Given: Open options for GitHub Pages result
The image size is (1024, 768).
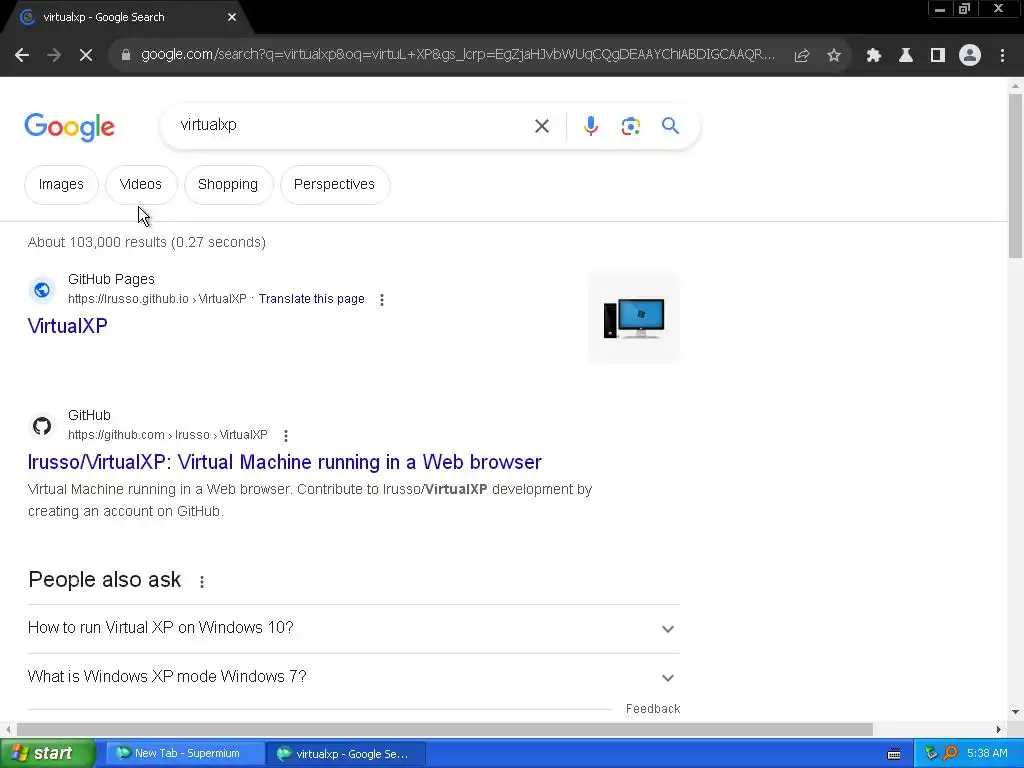Looking at the screenshot, I should pos(382,300).
